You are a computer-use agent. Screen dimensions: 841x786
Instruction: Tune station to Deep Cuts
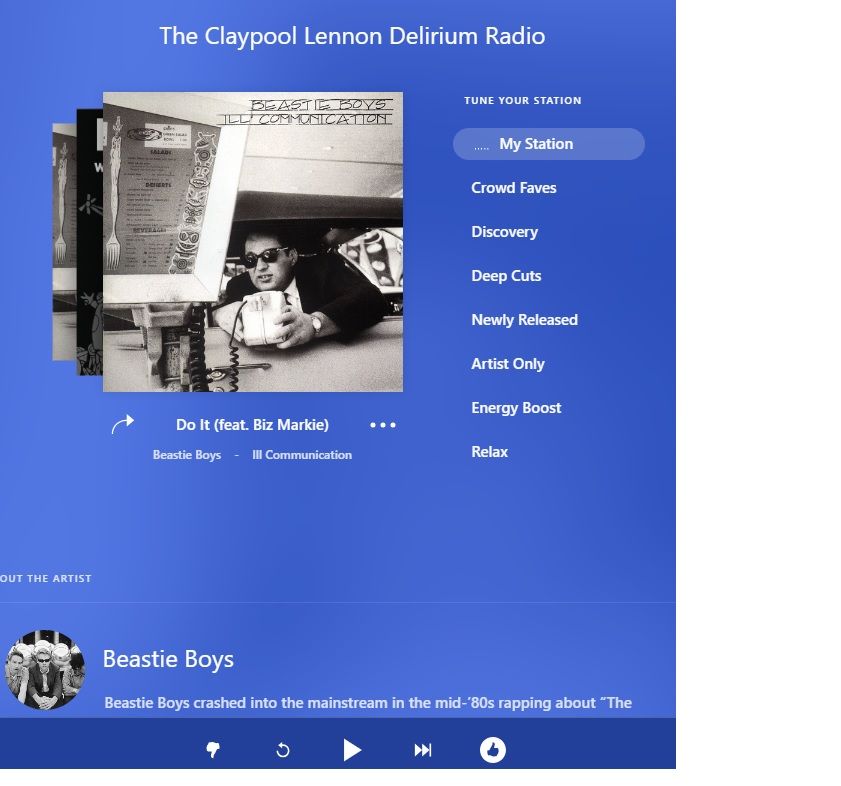pyautogui.click(x=506, y=276)
